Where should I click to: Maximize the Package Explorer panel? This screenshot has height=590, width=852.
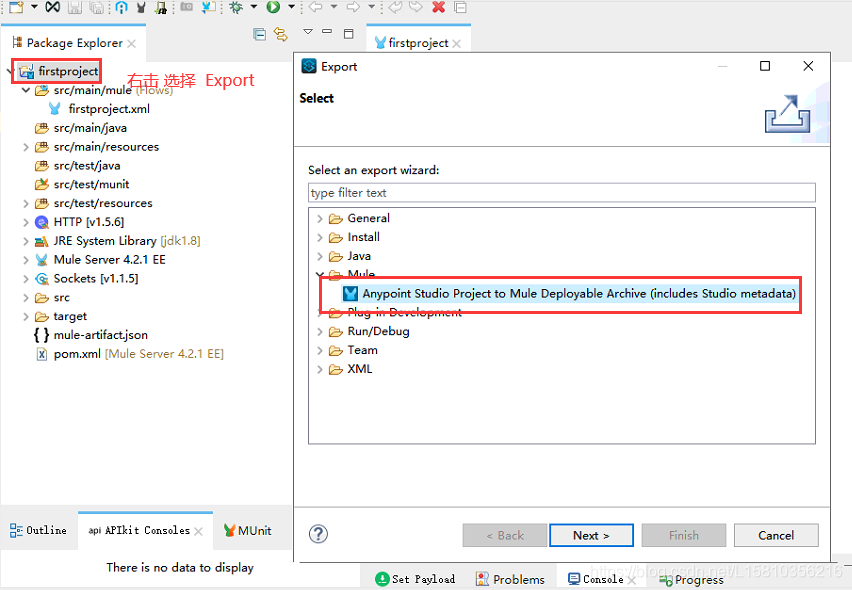(349, 34)
